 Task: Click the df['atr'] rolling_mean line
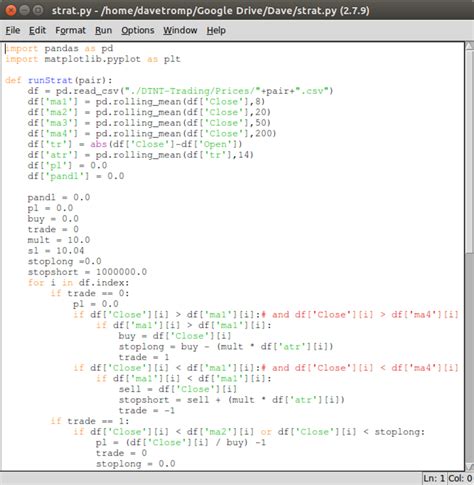pos(141,155)
